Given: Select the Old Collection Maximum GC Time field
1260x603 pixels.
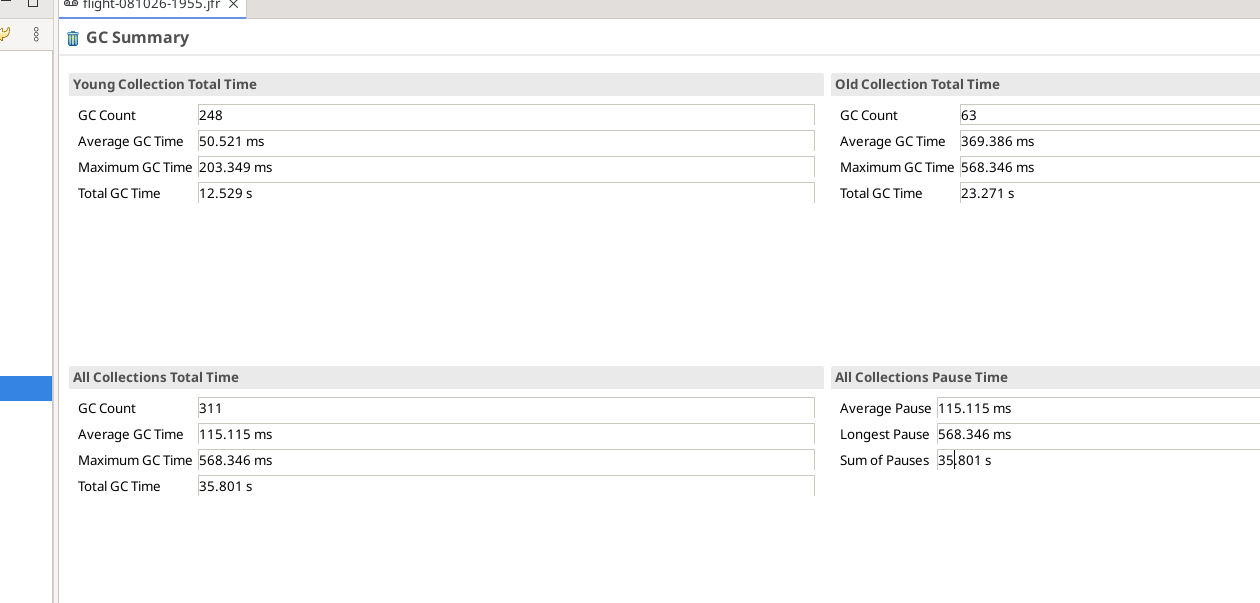Looking at the screenshot, I should 1110,167.
